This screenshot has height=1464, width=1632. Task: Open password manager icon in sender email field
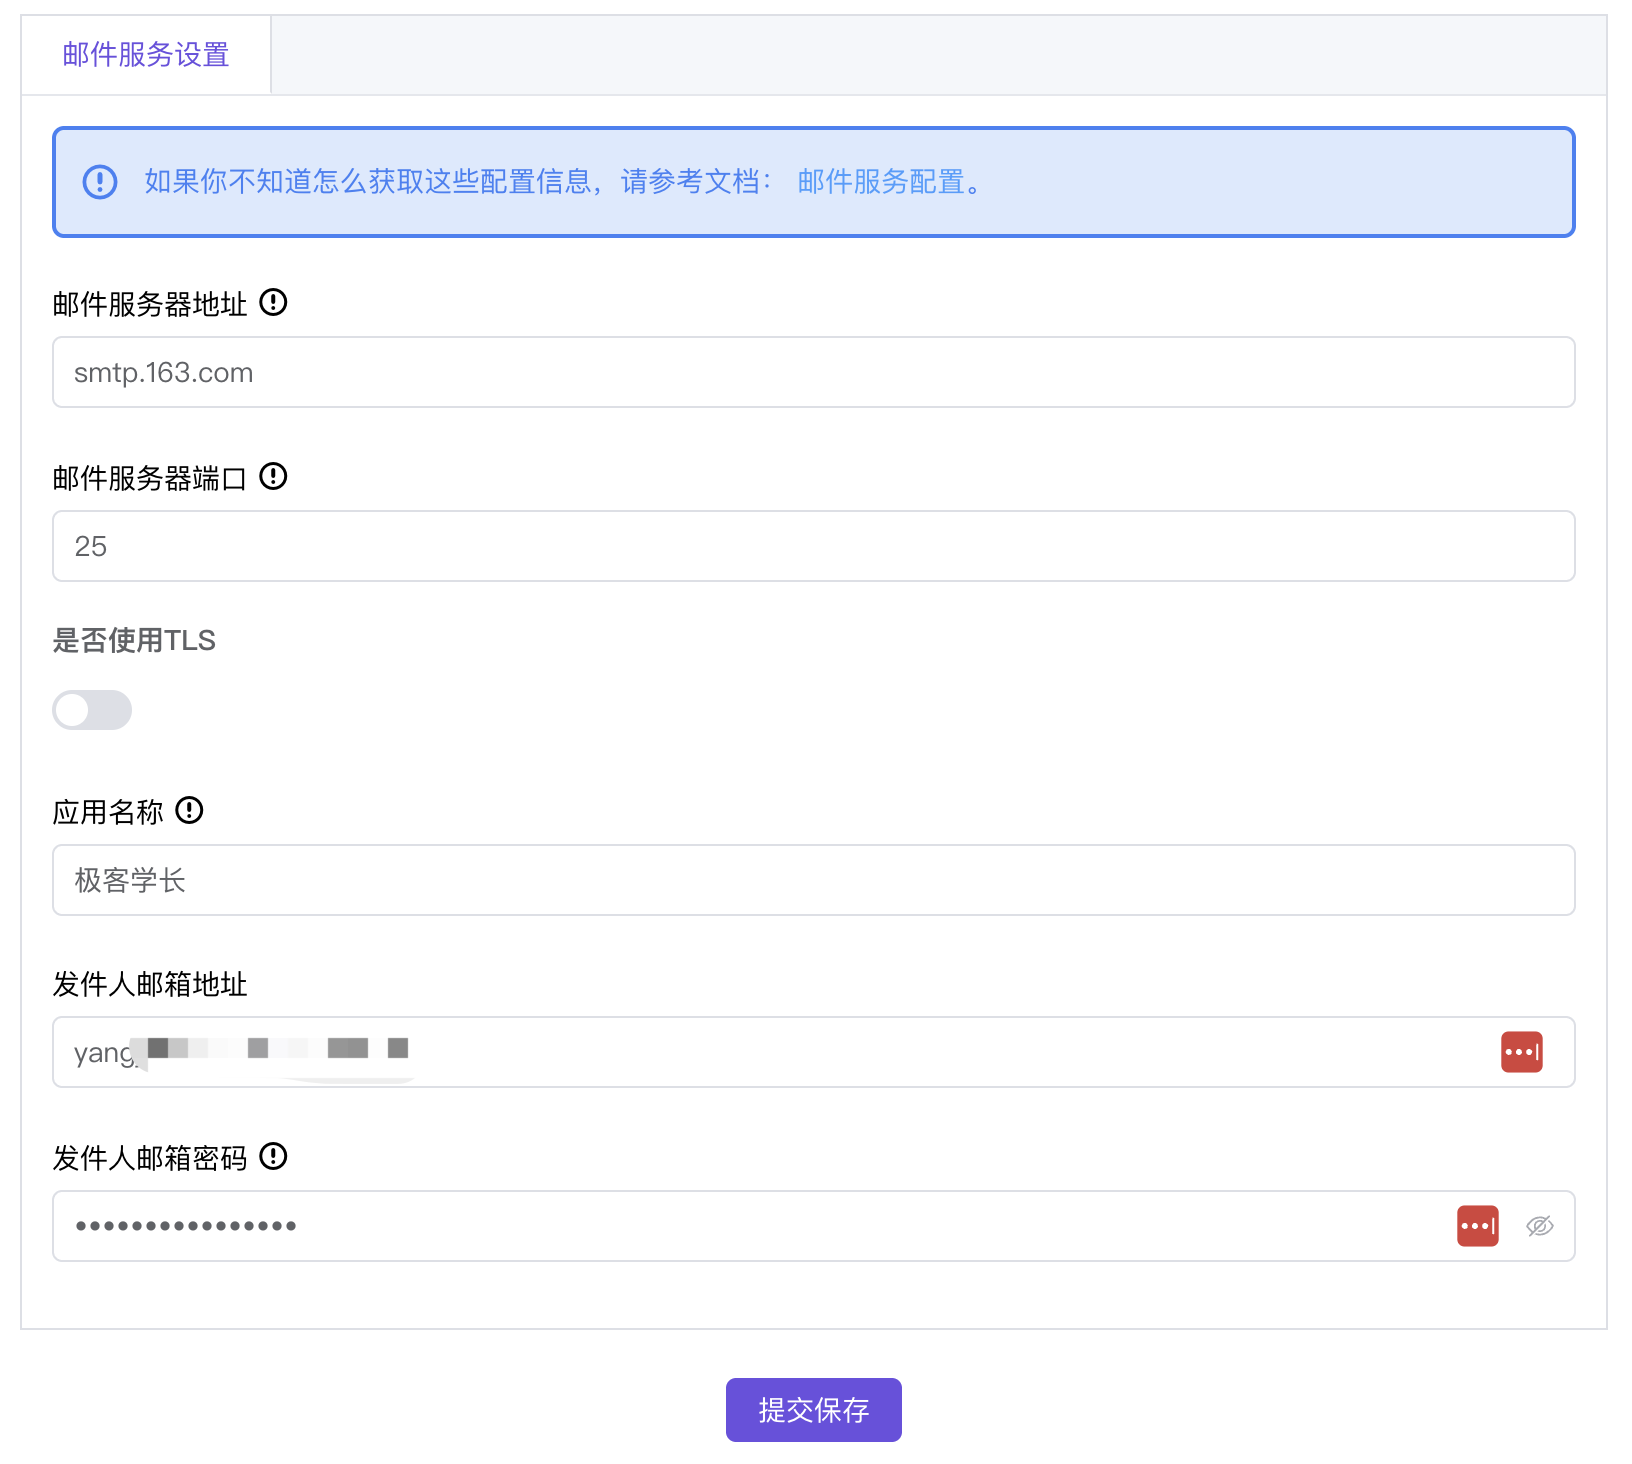point(1521,1052)
